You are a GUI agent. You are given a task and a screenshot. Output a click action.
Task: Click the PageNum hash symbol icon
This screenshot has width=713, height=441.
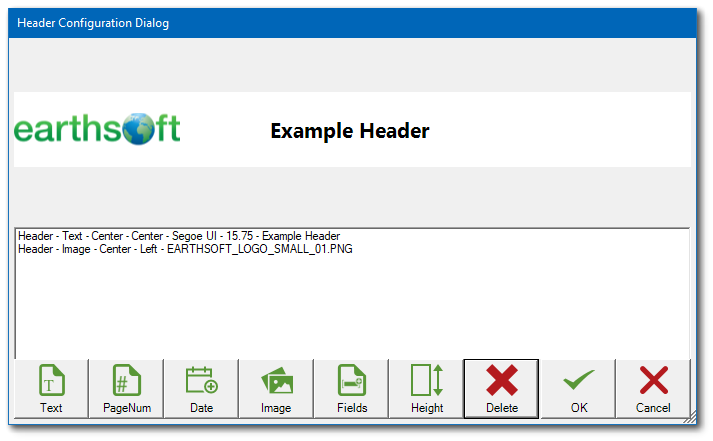(126, 381)
